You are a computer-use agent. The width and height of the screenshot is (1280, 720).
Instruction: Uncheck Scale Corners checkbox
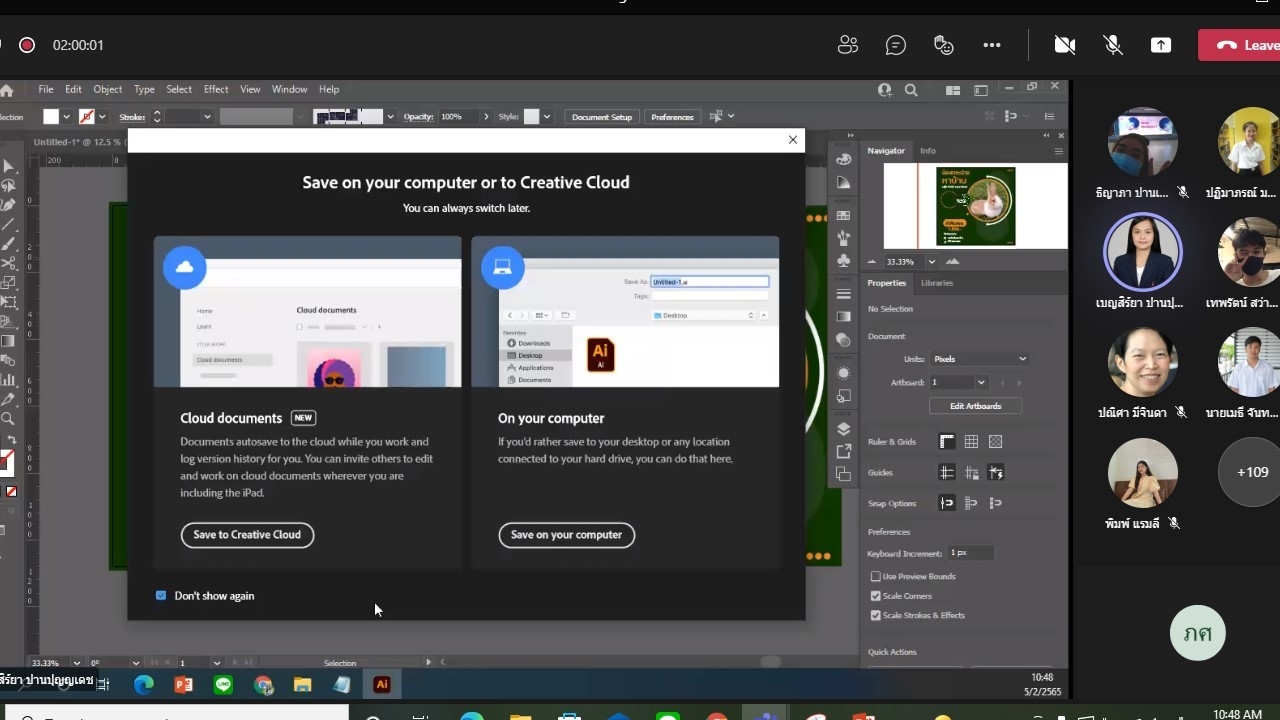tap(876, 596)
